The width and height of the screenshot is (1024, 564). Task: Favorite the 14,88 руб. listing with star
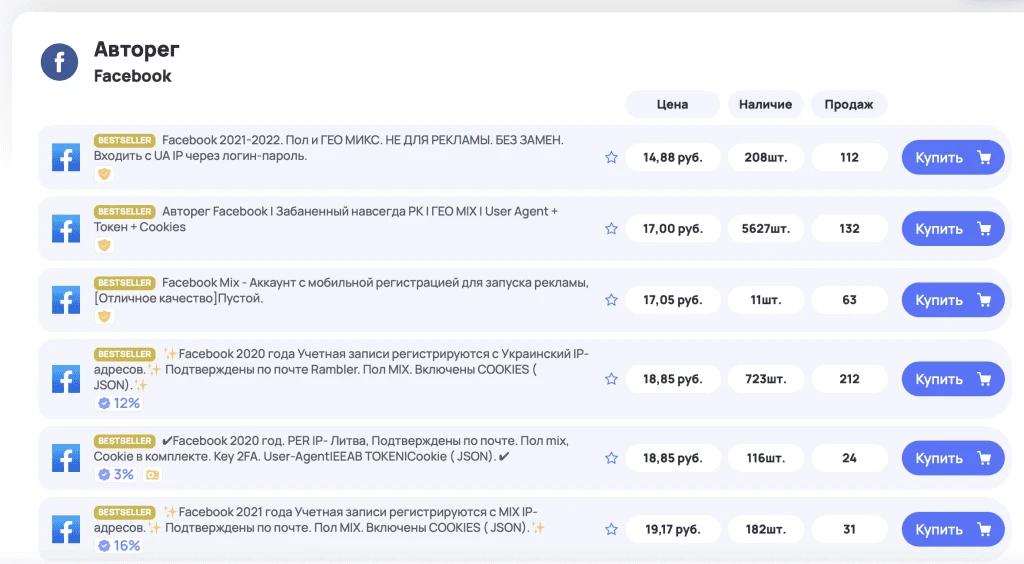(x=611, y=157)
